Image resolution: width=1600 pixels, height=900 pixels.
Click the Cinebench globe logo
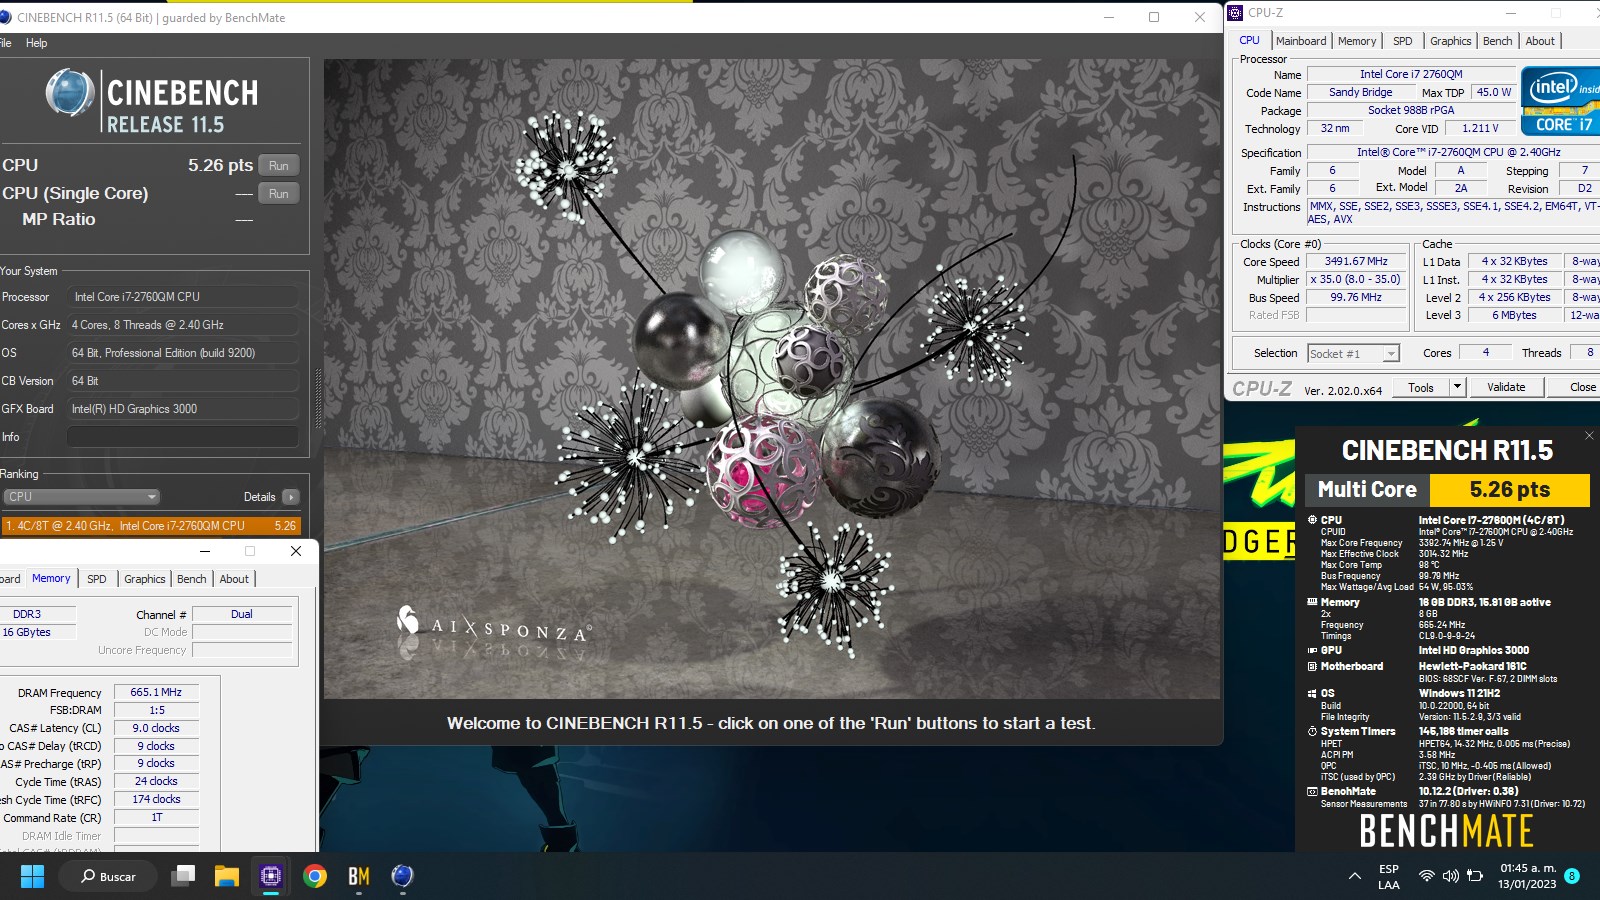pos(70,94)
